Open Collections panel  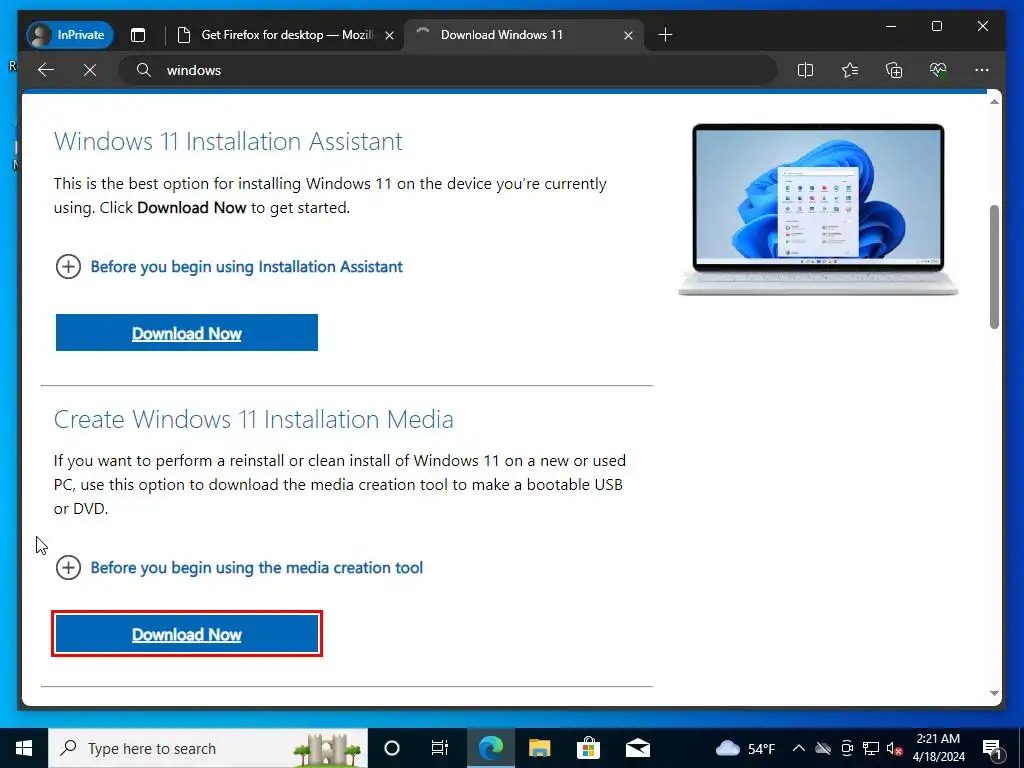pos(893,70)
